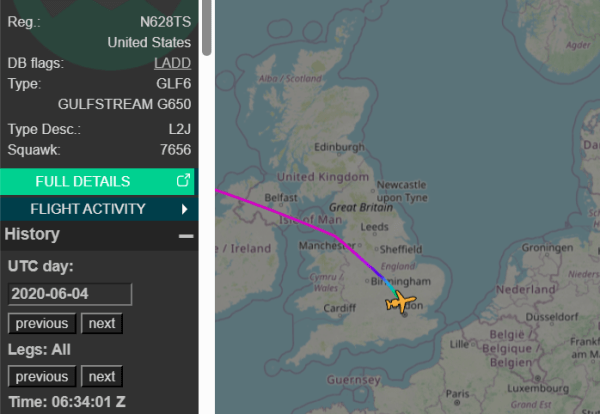Click the external link icon on Full Details
The height and width of the screenshot is (414, 600).
click(x=183, y=181)
